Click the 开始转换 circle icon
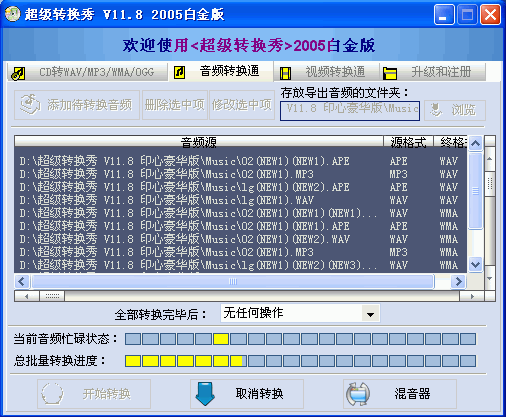Image resolution: width=506 pixels, height=417 pixels. [x=52, y=394]
